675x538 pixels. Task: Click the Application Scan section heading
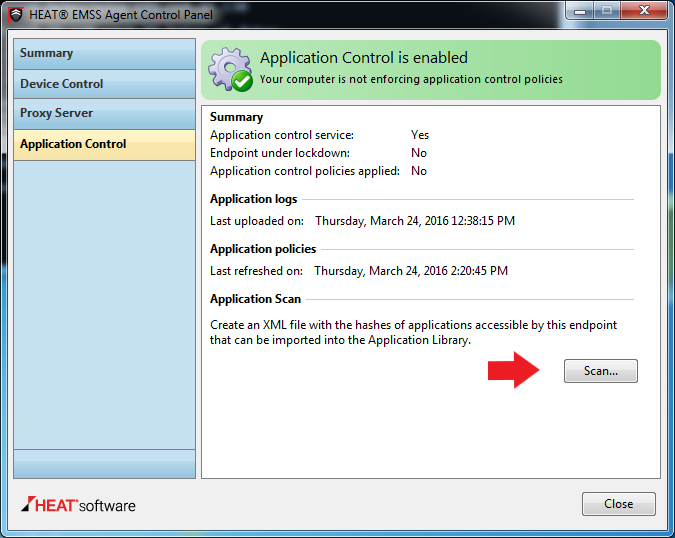point(255,299)
